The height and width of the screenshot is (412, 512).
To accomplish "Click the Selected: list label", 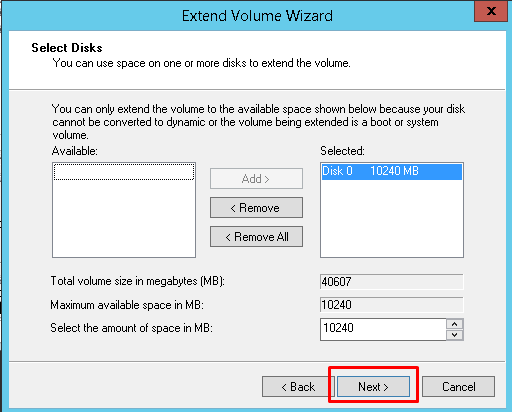I will point(342,151).
